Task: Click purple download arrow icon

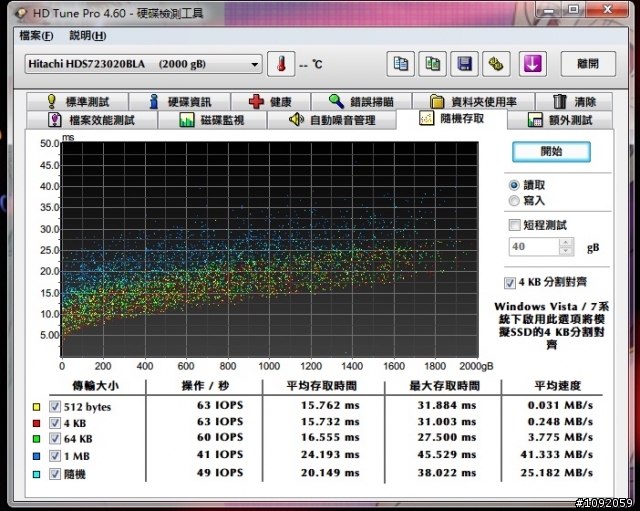Action: coord(533,64)
